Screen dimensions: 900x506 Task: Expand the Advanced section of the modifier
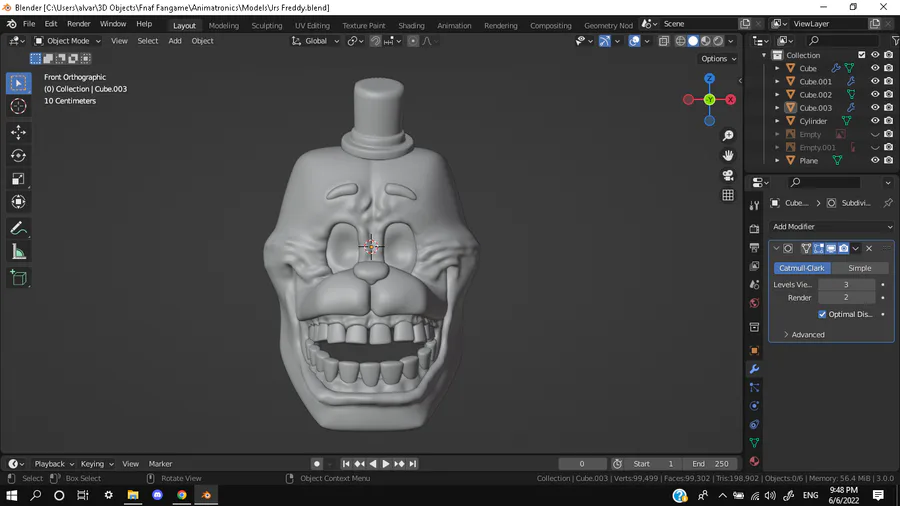click(x=807, y=334)
